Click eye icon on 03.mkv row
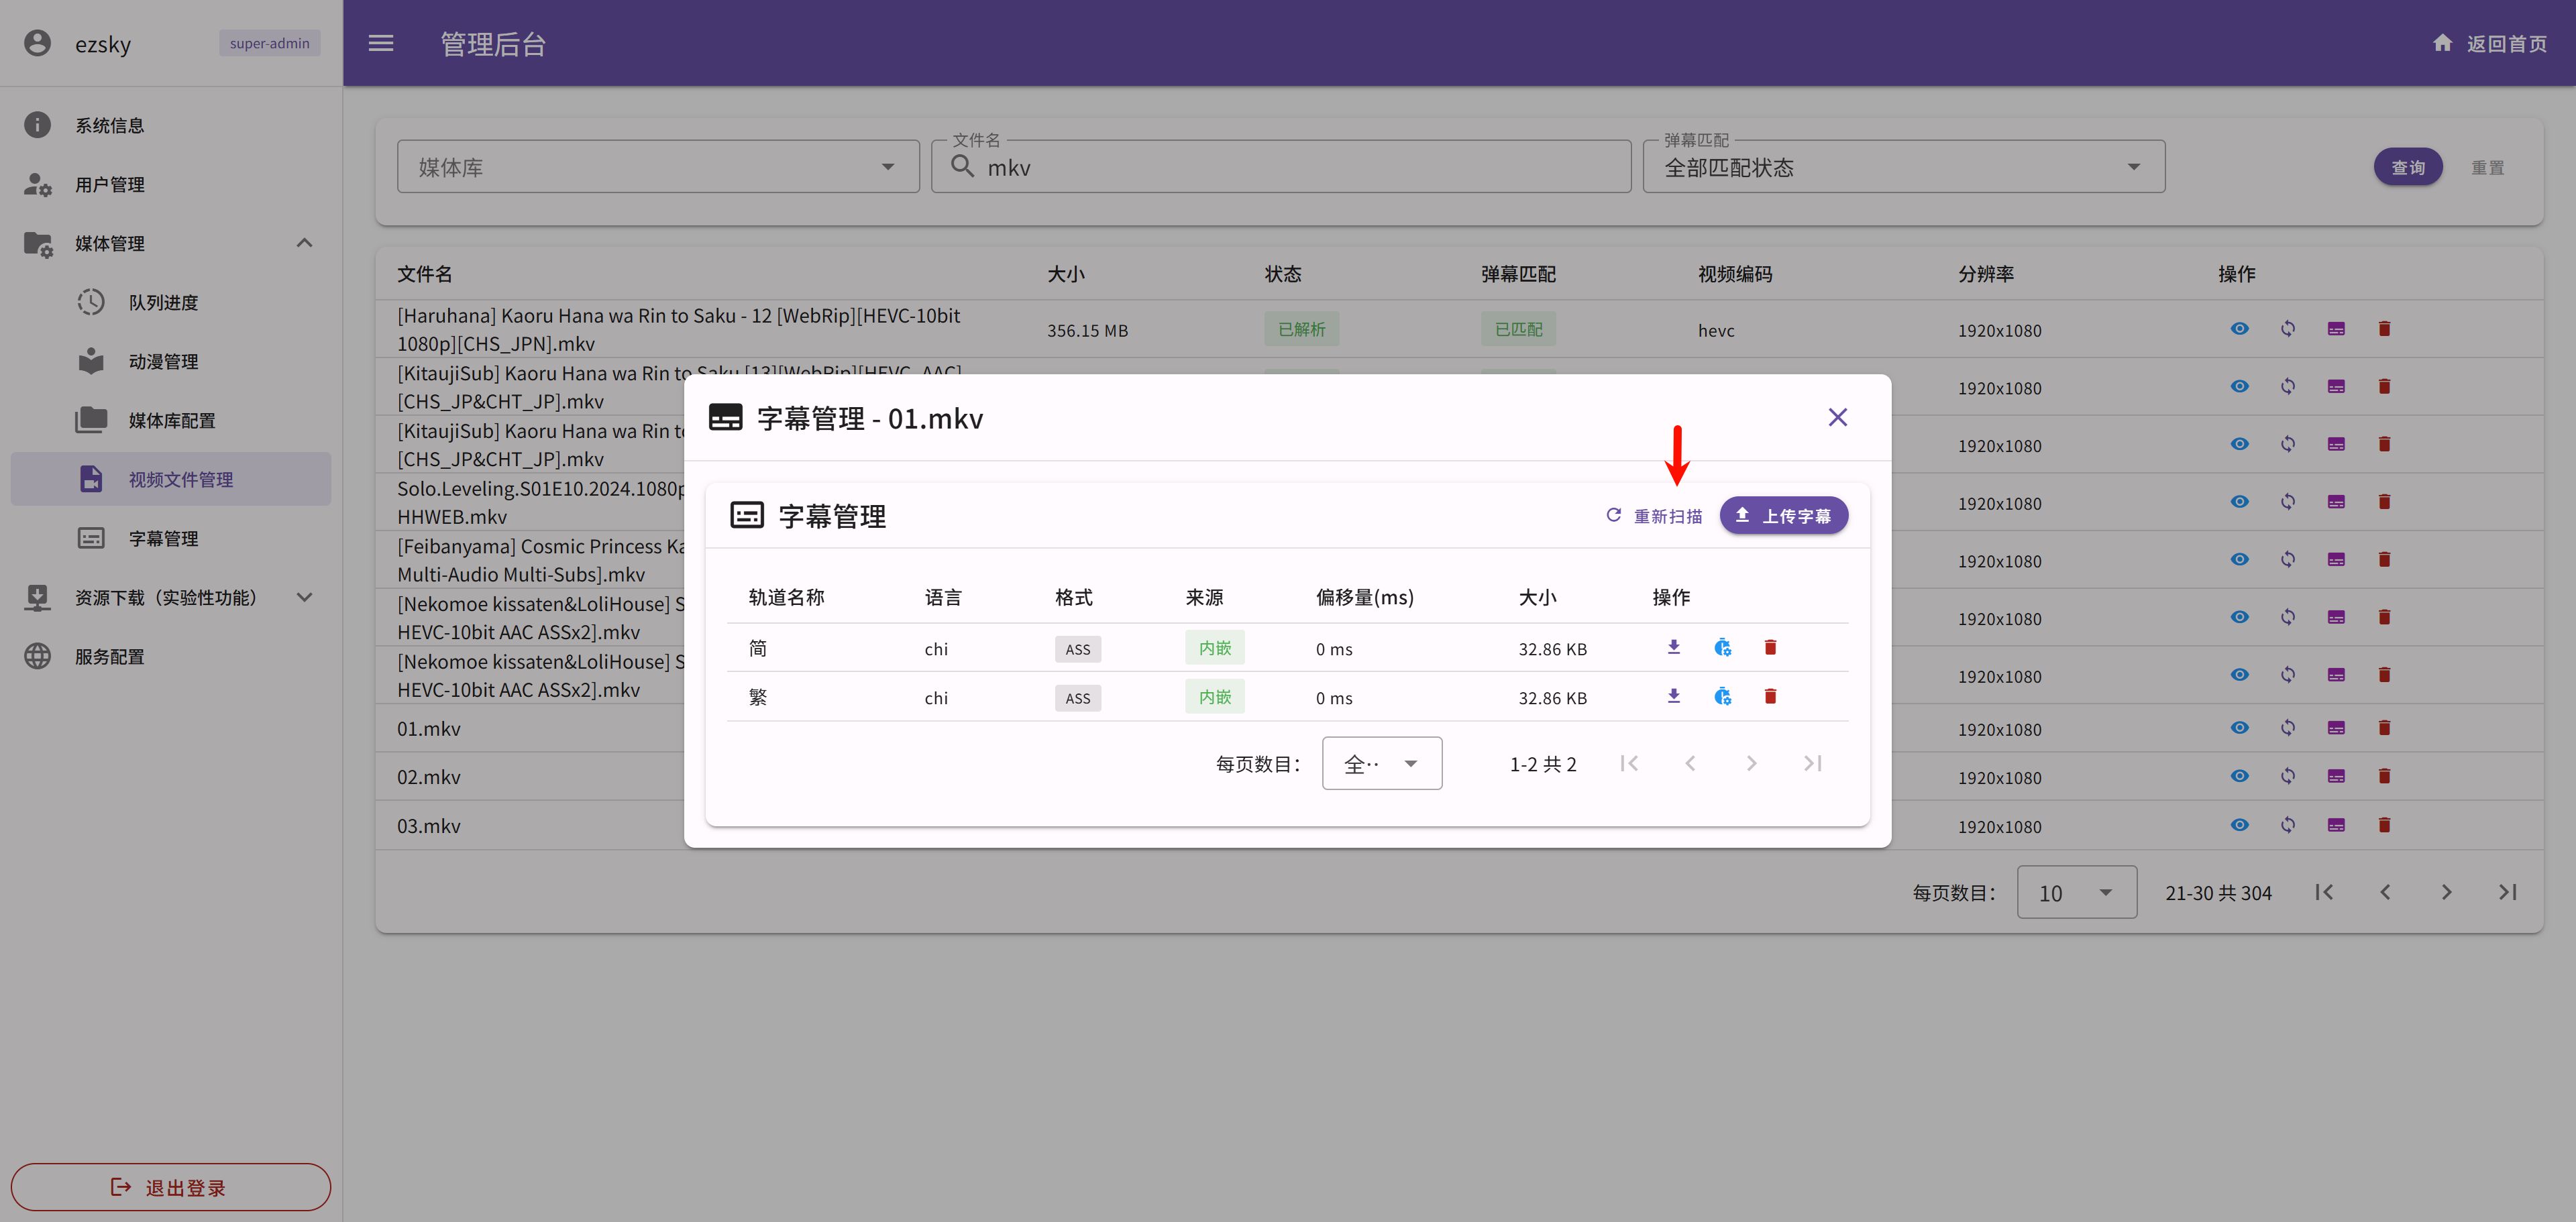This screenshot has height=1222, width=2576. pyautogui.click(x=2239, y=826)
